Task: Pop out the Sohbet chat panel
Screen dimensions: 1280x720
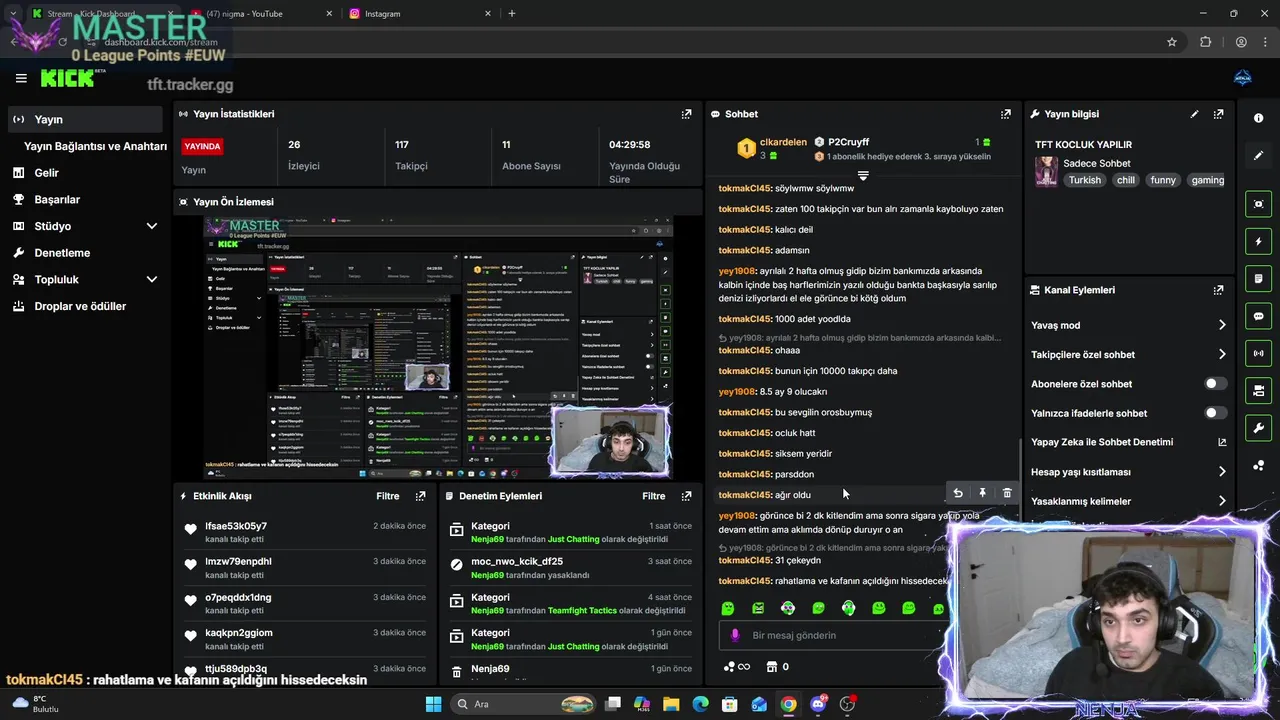Action: [1006, 114]
